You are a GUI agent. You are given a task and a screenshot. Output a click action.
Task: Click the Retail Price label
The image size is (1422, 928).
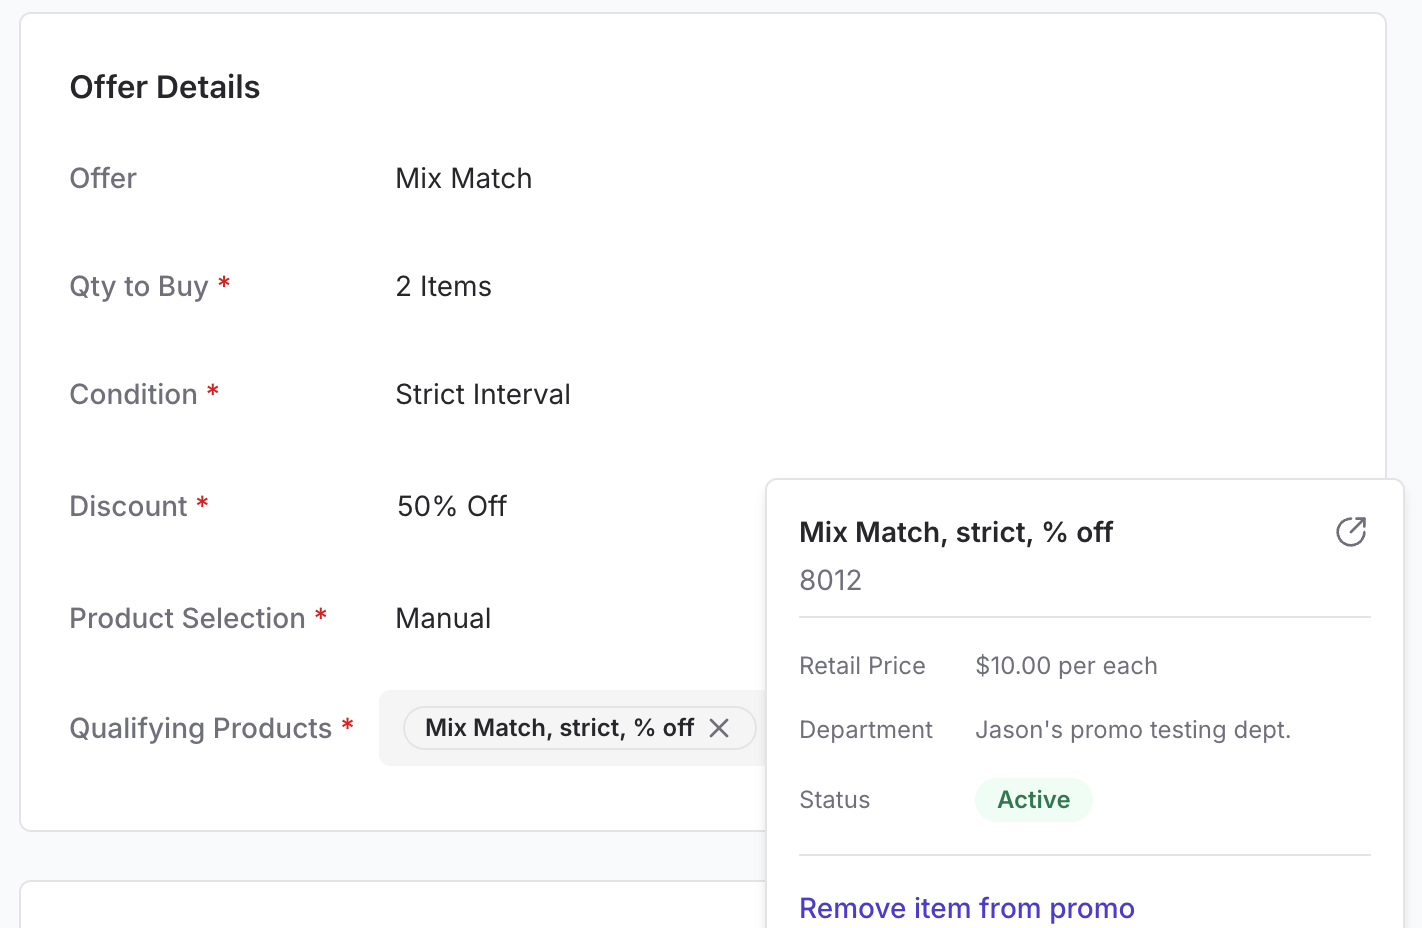(862, 666)
